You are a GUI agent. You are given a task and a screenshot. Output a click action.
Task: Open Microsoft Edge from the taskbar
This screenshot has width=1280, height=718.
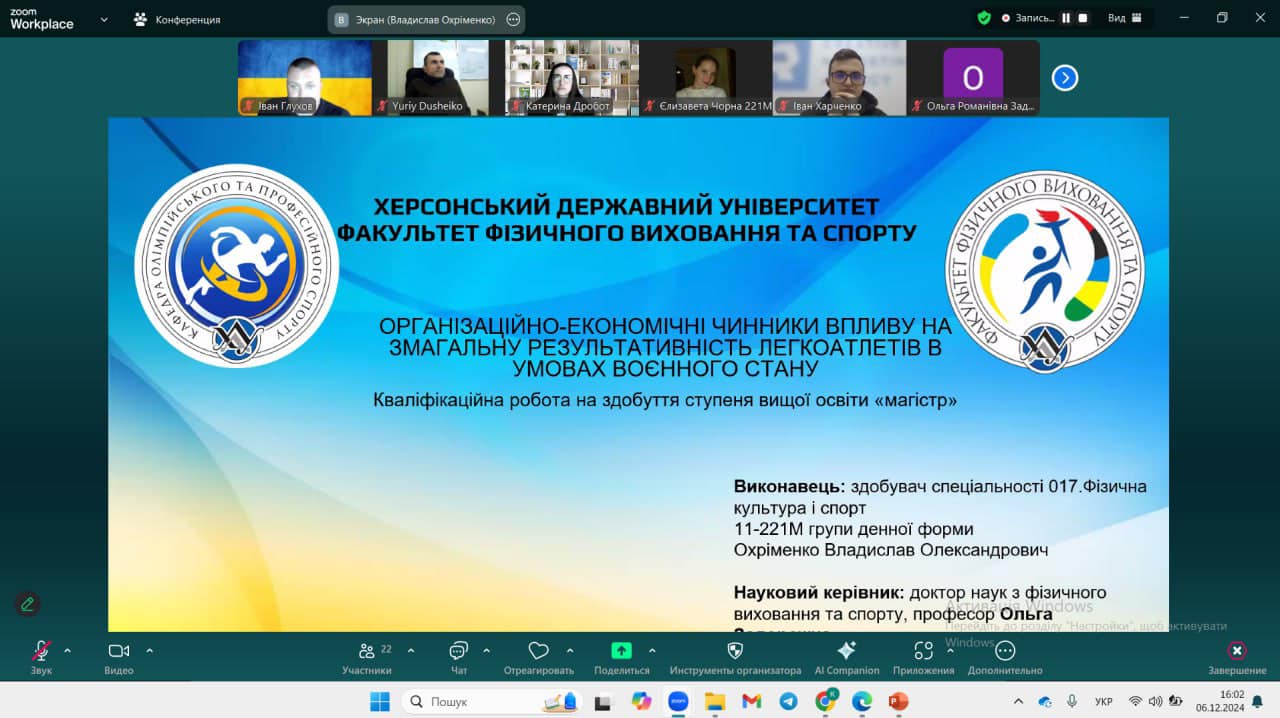click(862, 702)
